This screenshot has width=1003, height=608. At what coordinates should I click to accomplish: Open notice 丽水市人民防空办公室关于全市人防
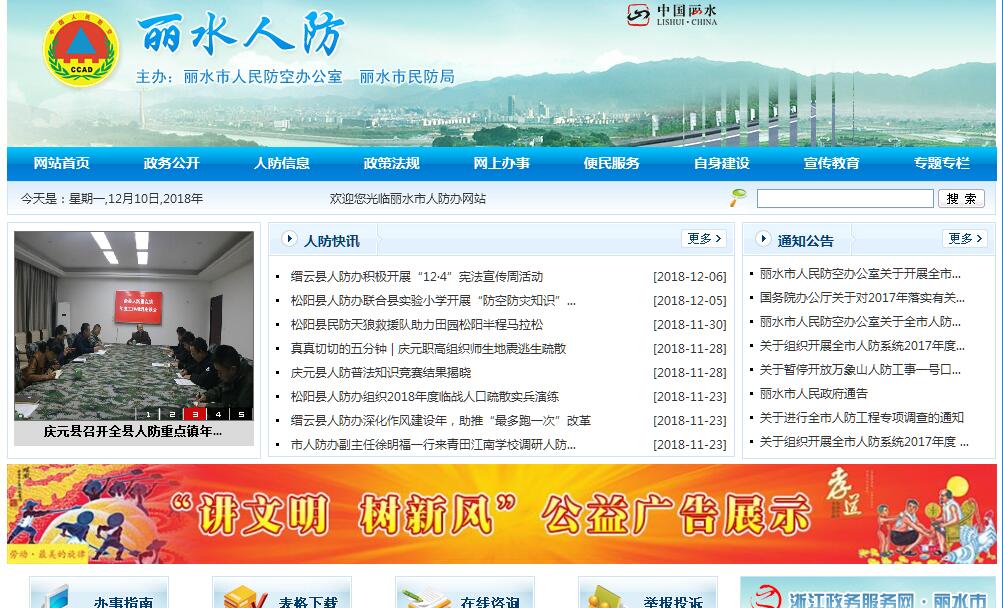coord(860,321)
